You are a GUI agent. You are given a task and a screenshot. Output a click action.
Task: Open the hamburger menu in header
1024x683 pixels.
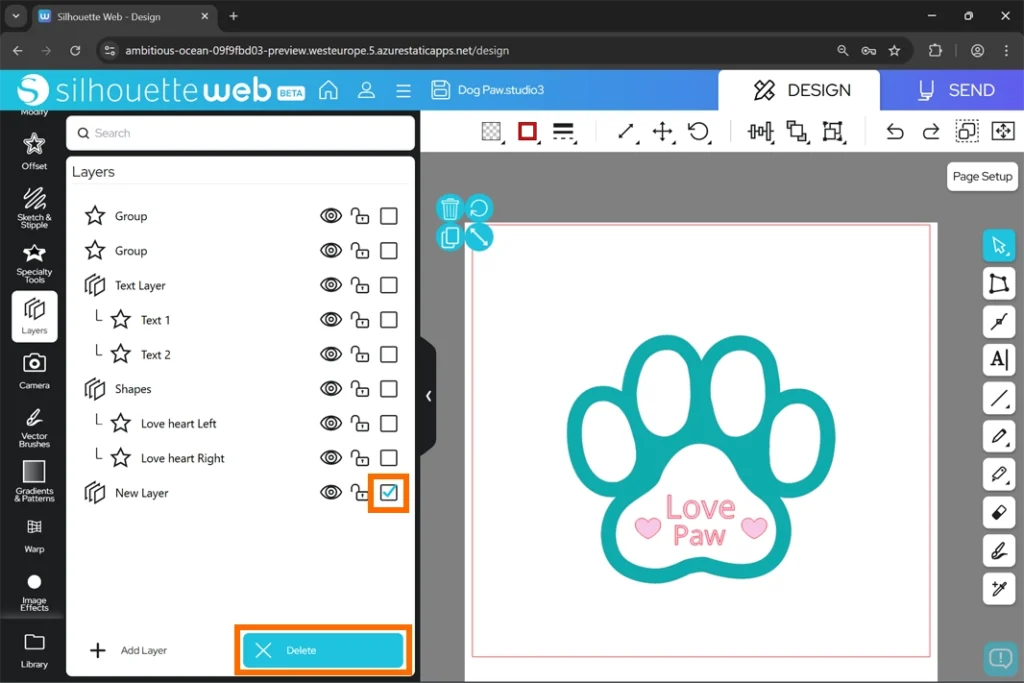(403, 90)
